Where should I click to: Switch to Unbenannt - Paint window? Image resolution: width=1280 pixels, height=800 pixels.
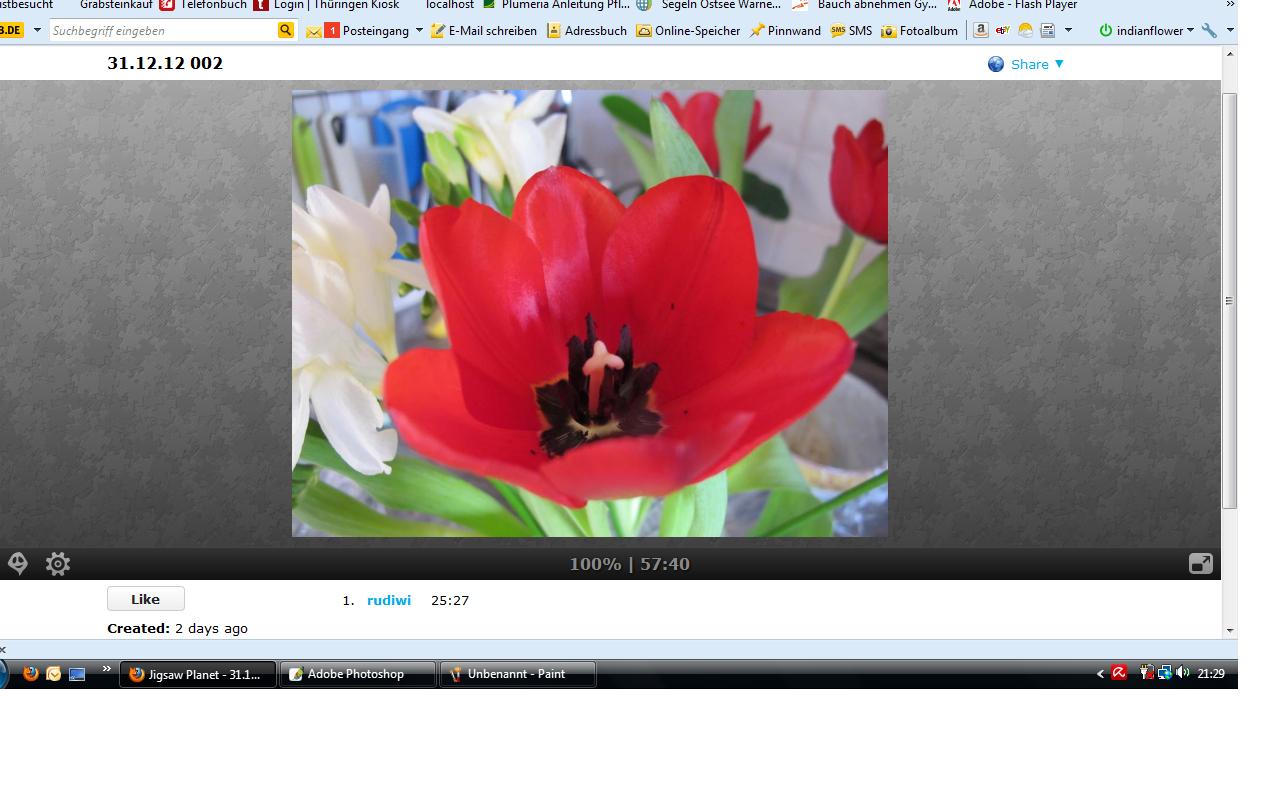click(x=517, y=674)
